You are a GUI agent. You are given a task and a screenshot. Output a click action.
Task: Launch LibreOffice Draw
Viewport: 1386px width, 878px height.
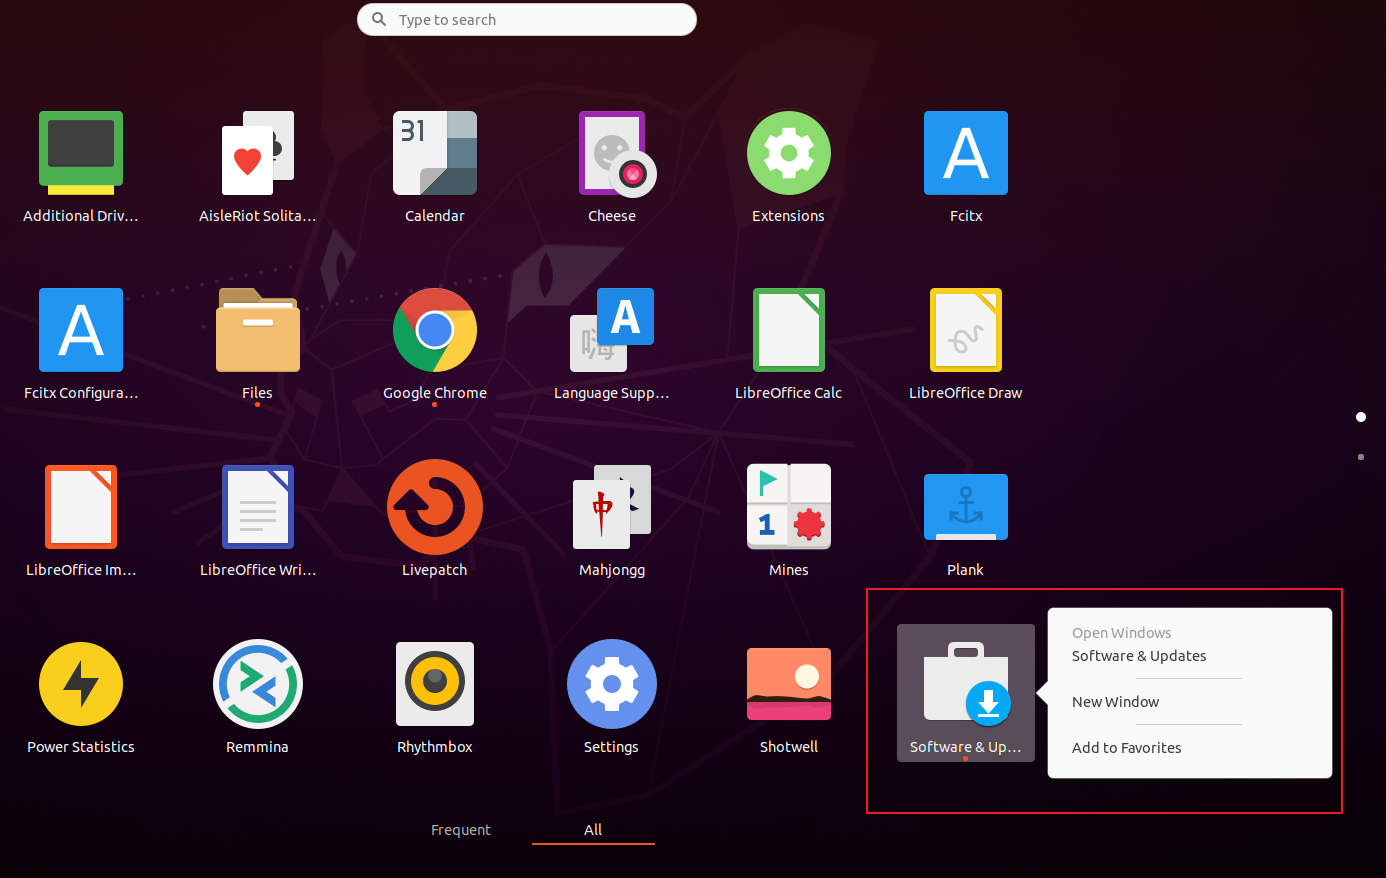click(x=966, y=330)
